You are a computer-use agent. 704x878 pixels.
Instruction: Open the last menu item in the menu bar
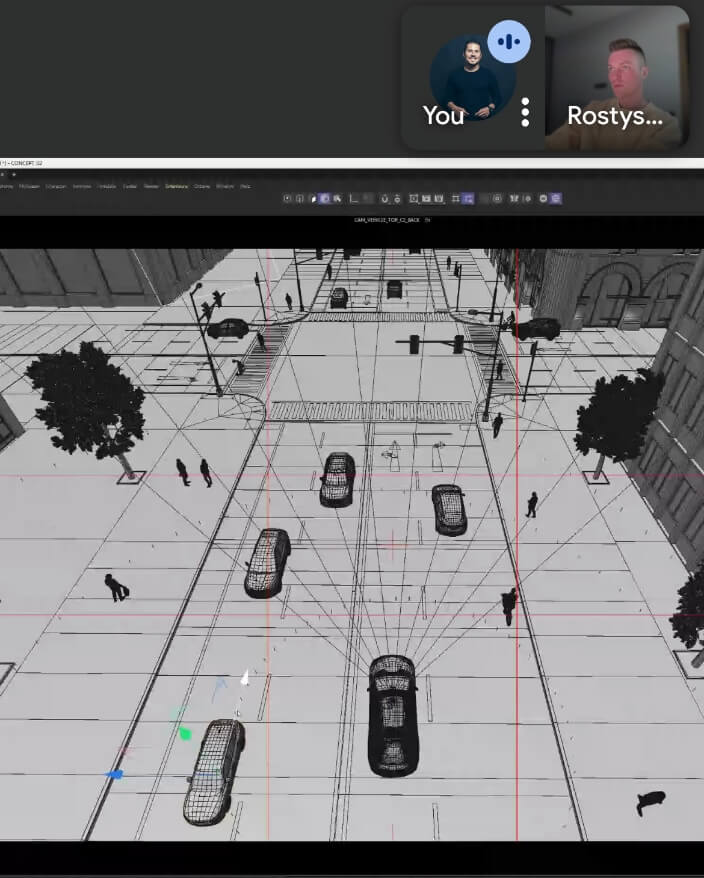click(245, 186)
